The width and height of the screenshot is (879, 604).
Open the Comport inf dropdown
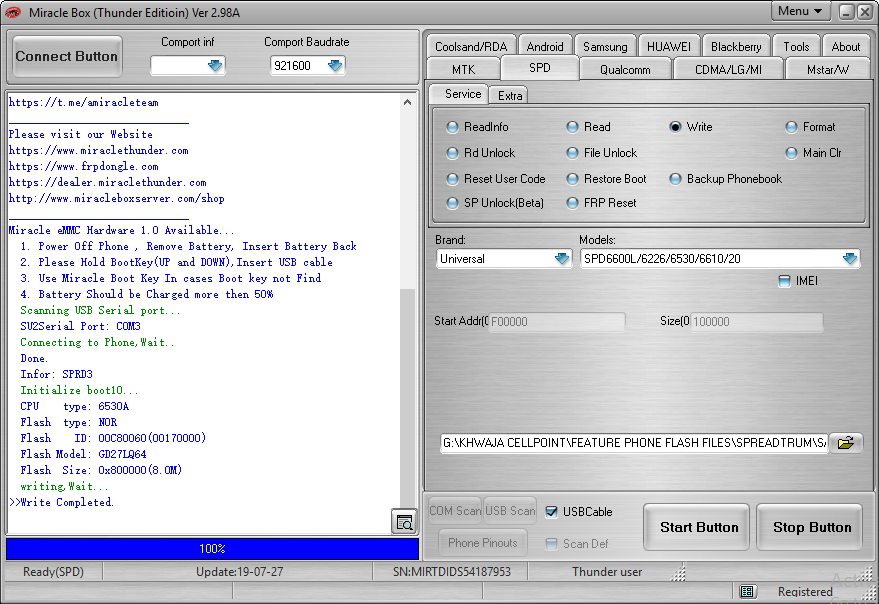pyautogui.click(x=215, y=66)
